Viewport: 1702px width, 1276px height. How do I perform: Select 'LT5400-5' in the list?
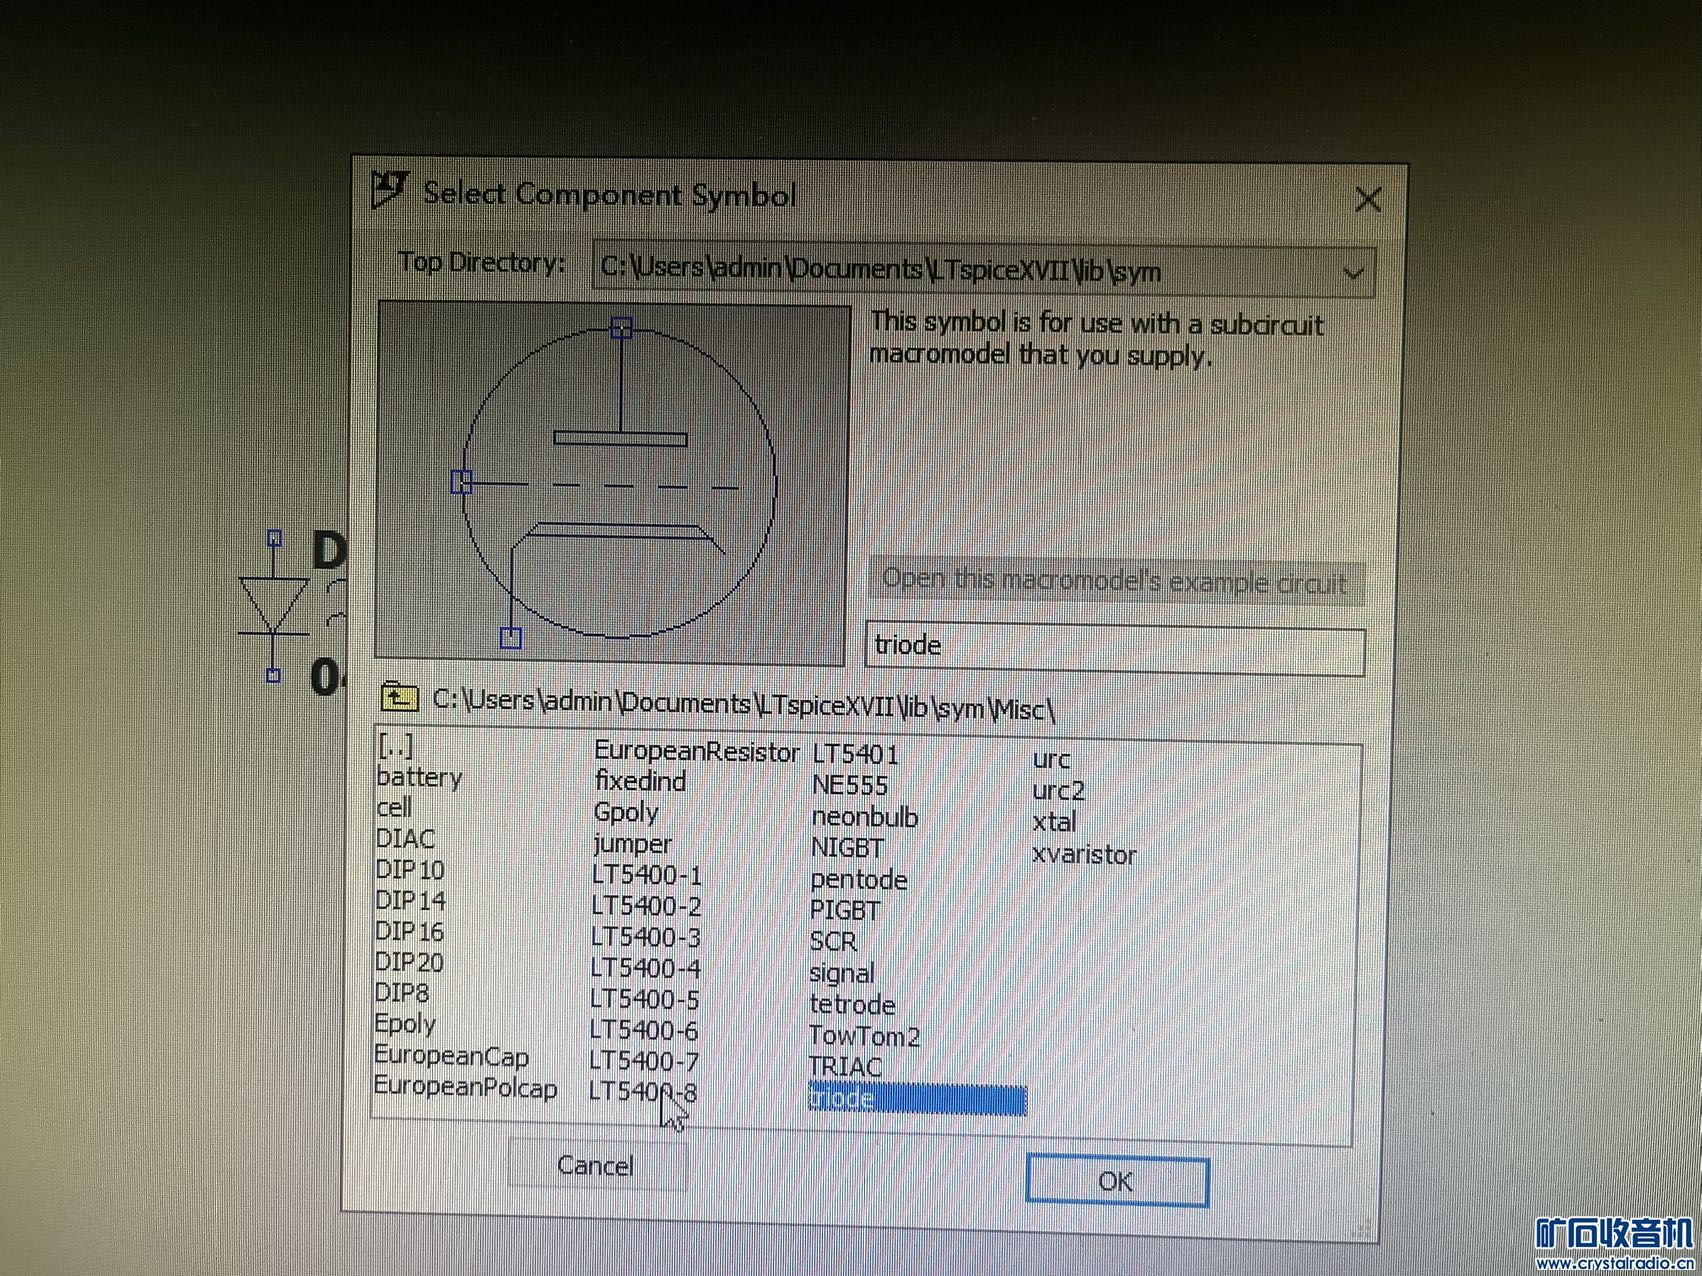point(644,999)
